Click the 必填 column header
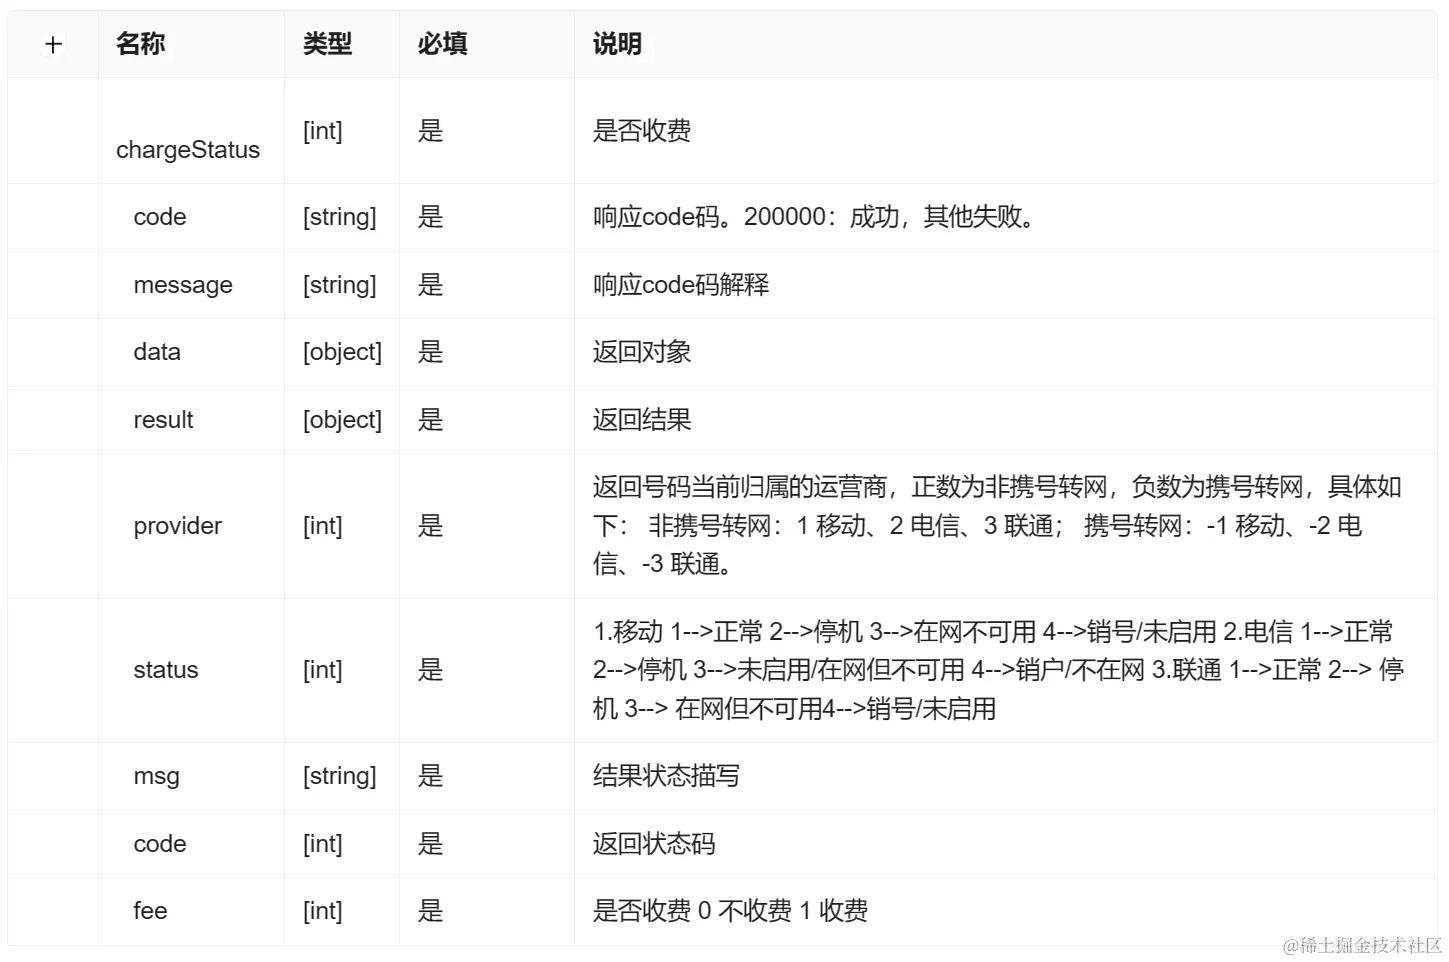The height and width of the screenshot is (962, 1449). pyautogui.click(x=443, y=44)
